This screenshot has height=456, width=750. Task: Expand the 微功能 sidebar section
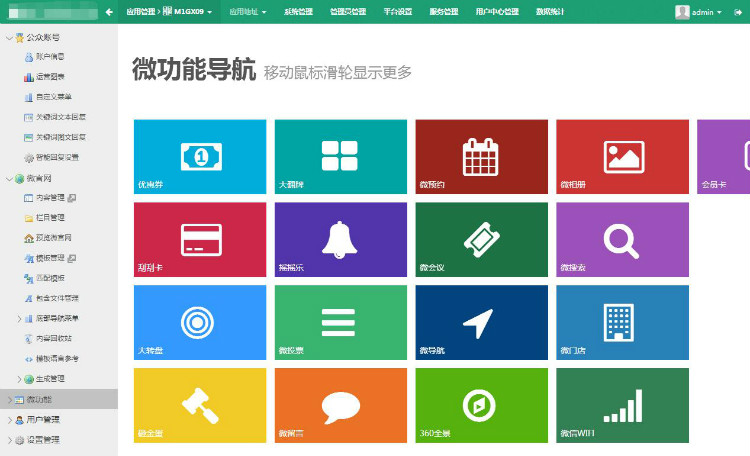10,399
